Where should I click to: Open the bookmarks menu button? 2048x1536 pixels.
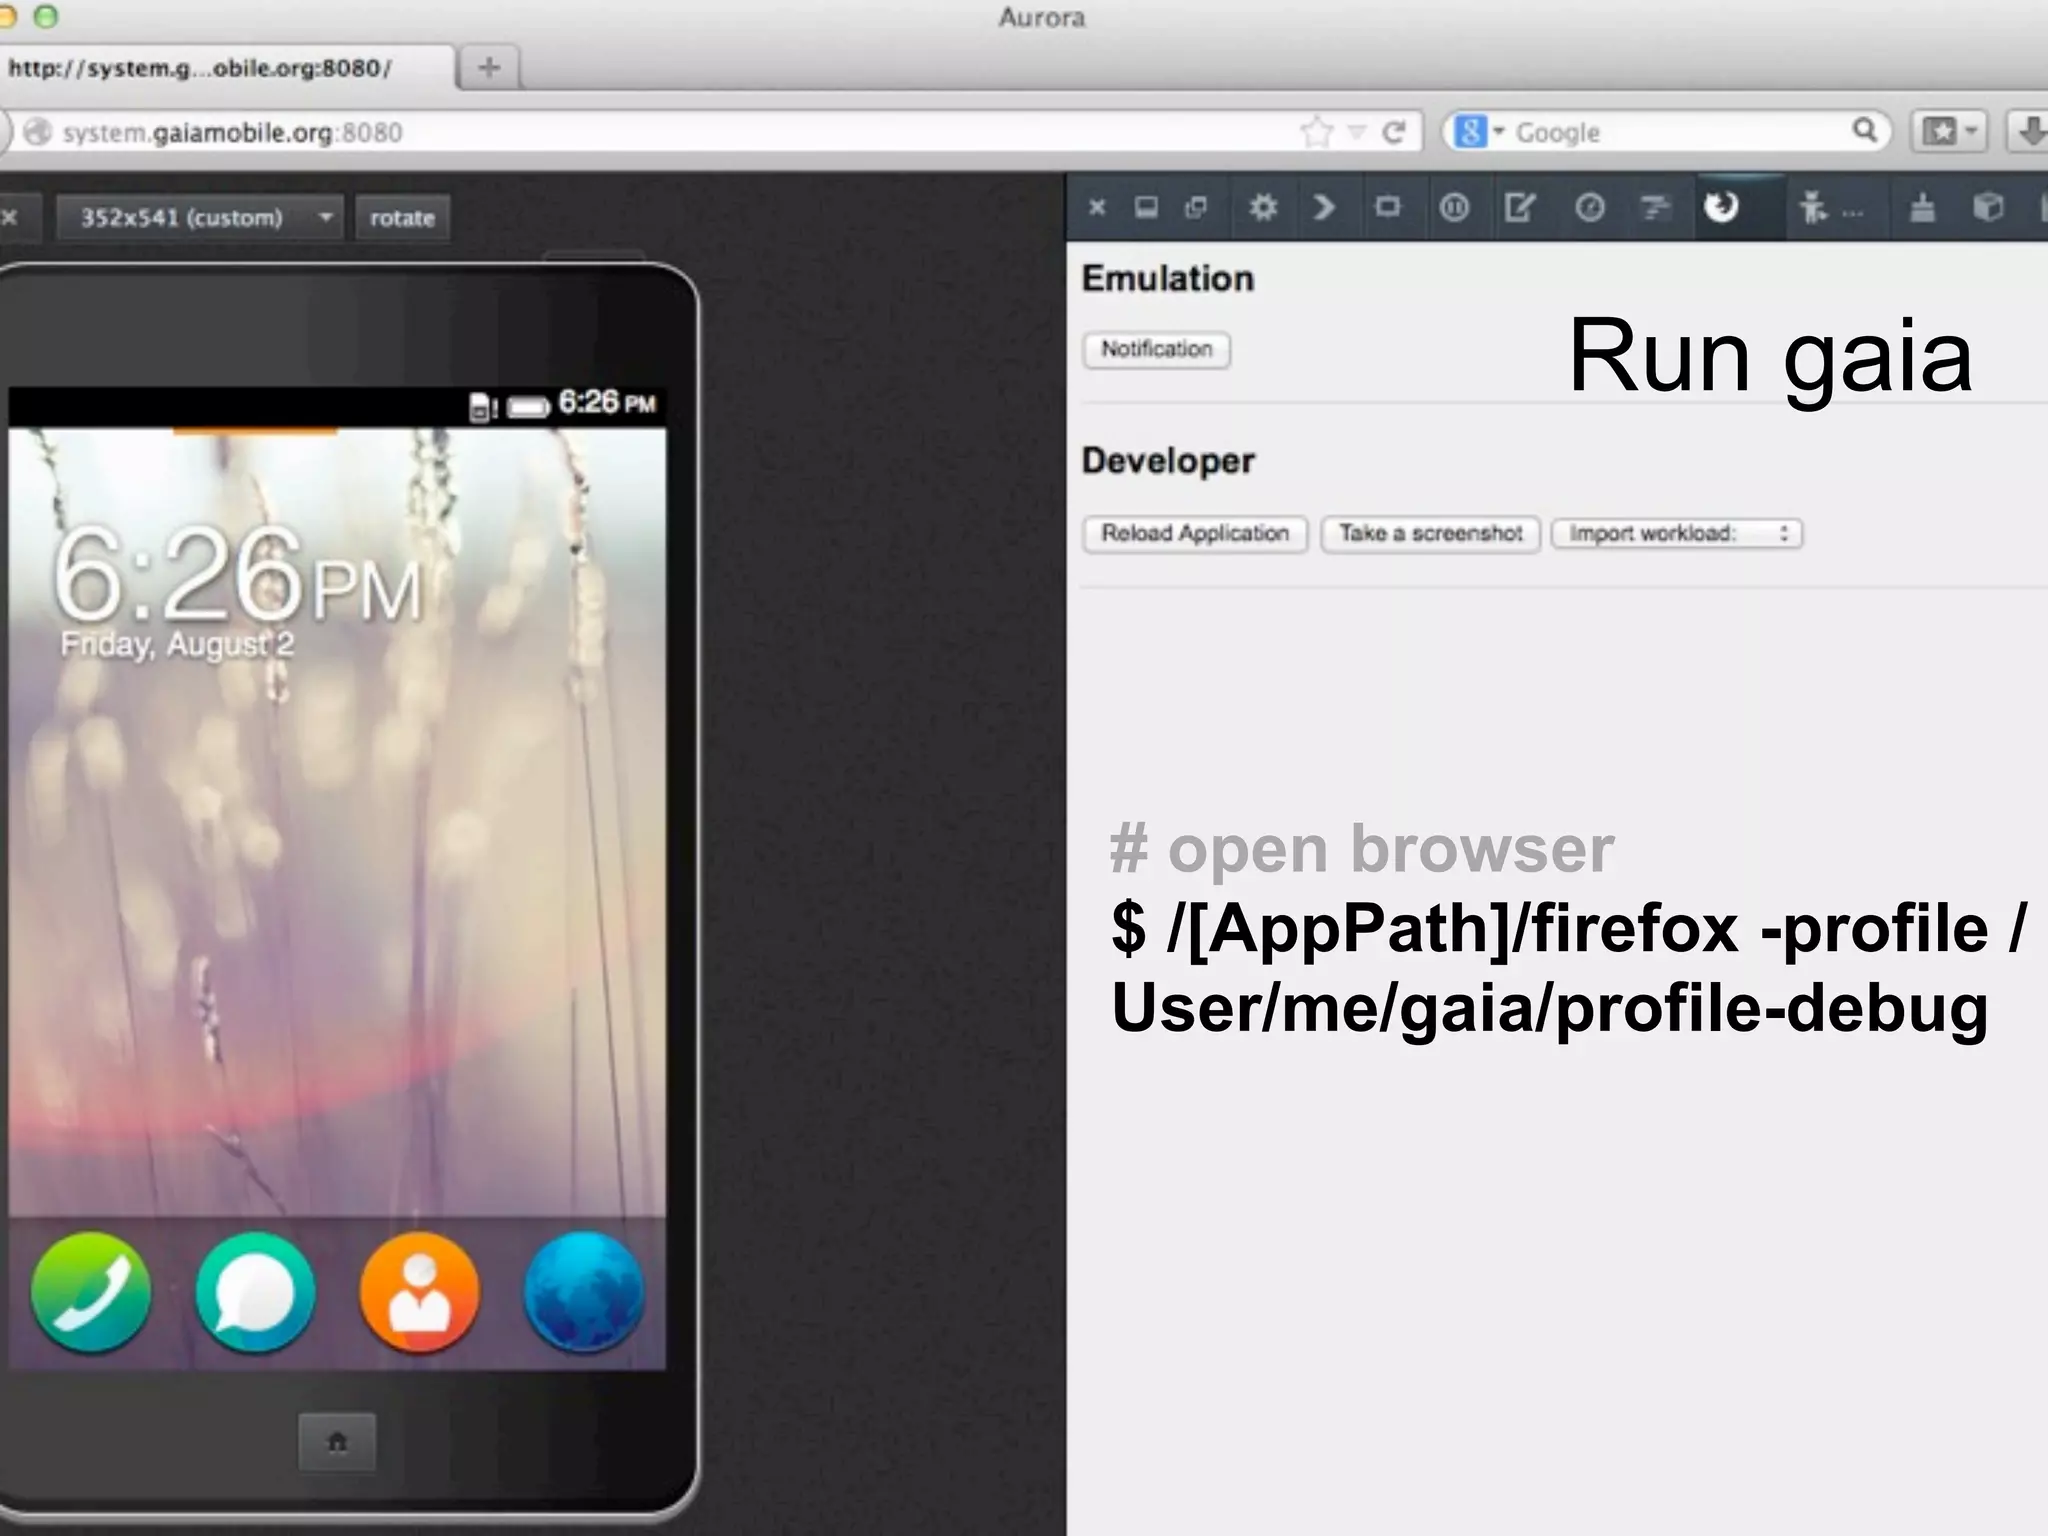[1948, 131]
